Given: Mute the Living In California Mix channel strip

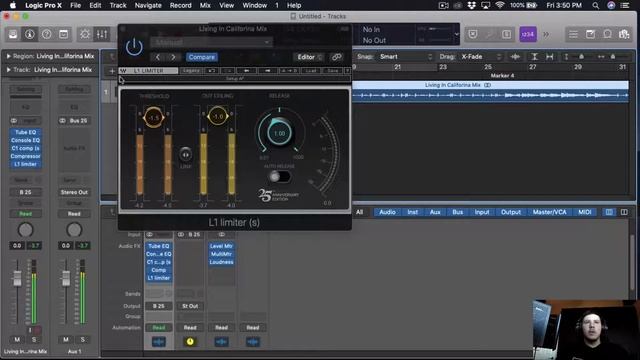Looking at the screenshot, I should [17, 340].
